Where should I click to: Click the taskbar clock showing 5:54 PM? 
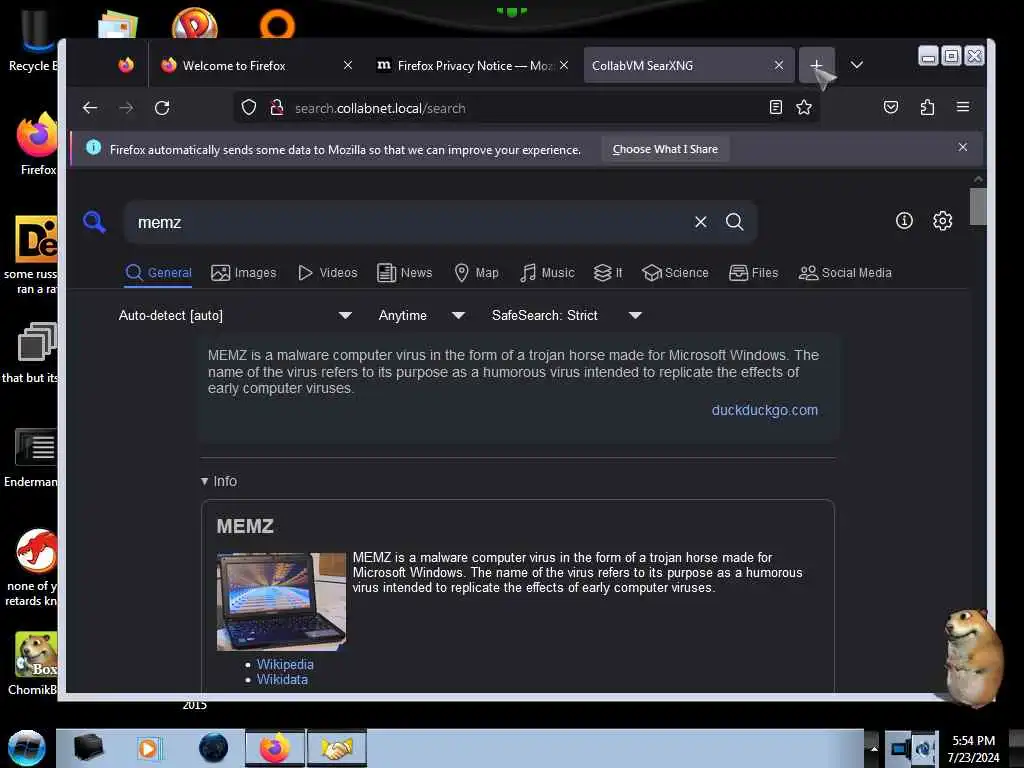(973, 748)
